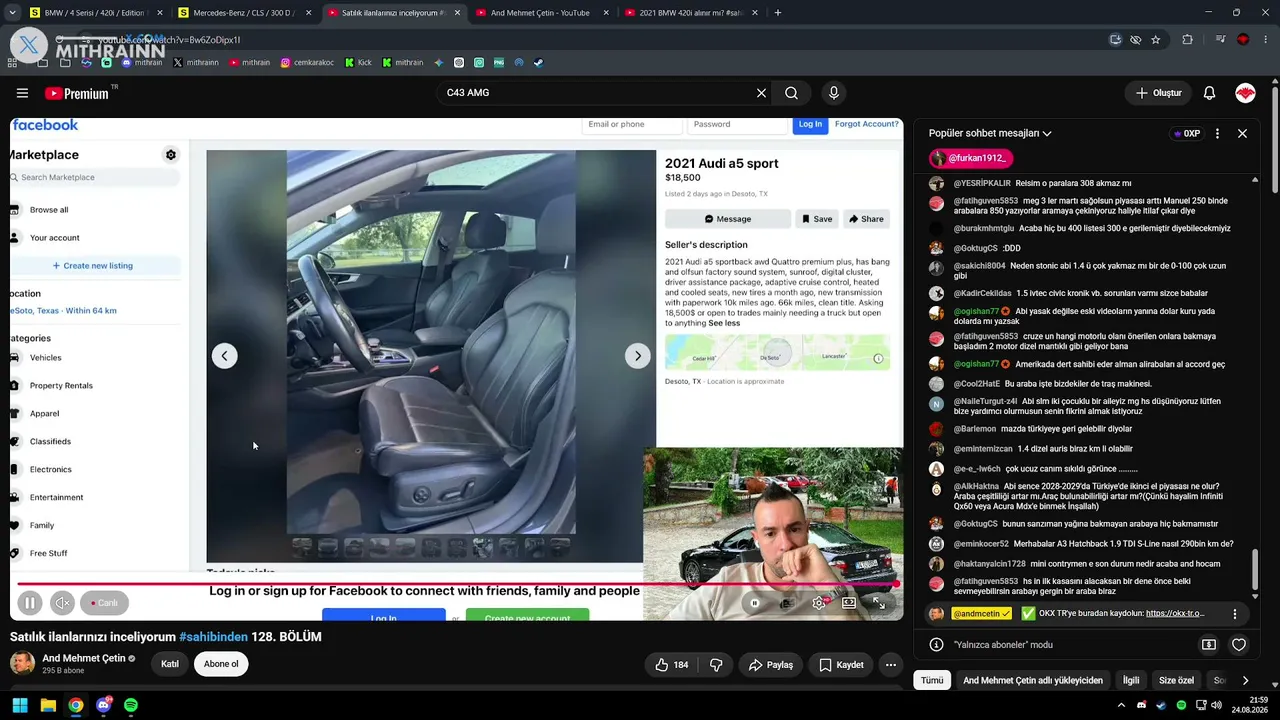The width and height of the screenshot is (1280, 720).
Task: Open live chat options menu
Action: [x=1217, y=133]
